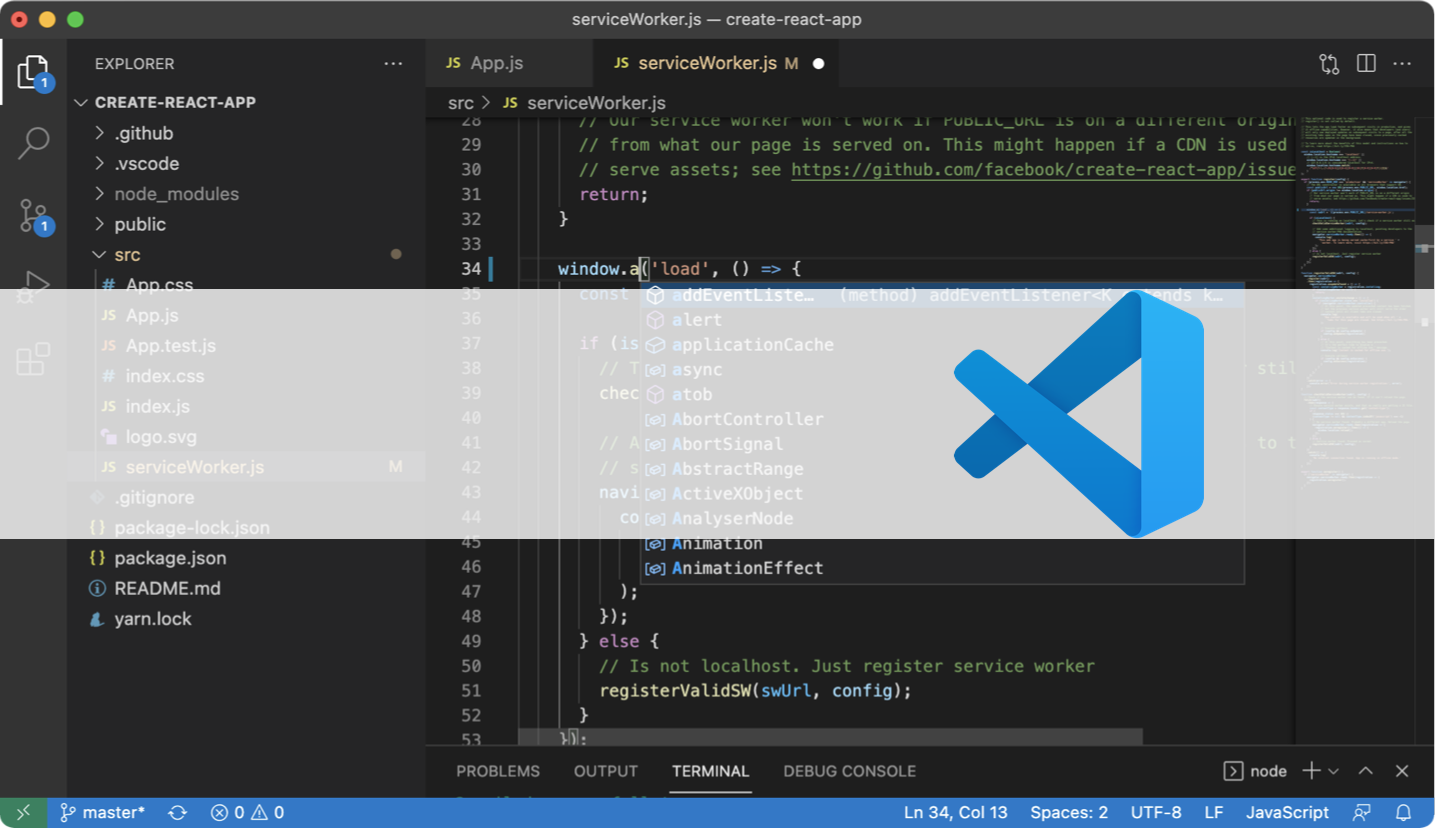Open the terminal profile dropdown next to node

coord(1334,770)
